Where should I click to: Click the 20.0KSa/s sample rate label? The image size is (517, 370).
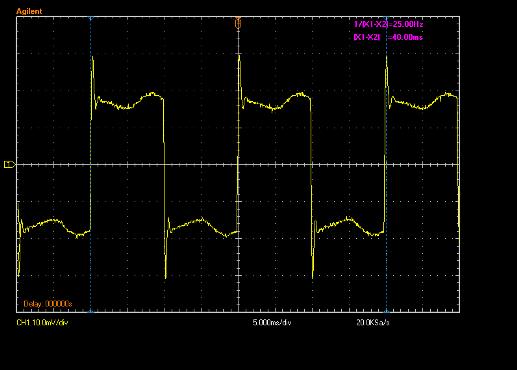(373, 322)
